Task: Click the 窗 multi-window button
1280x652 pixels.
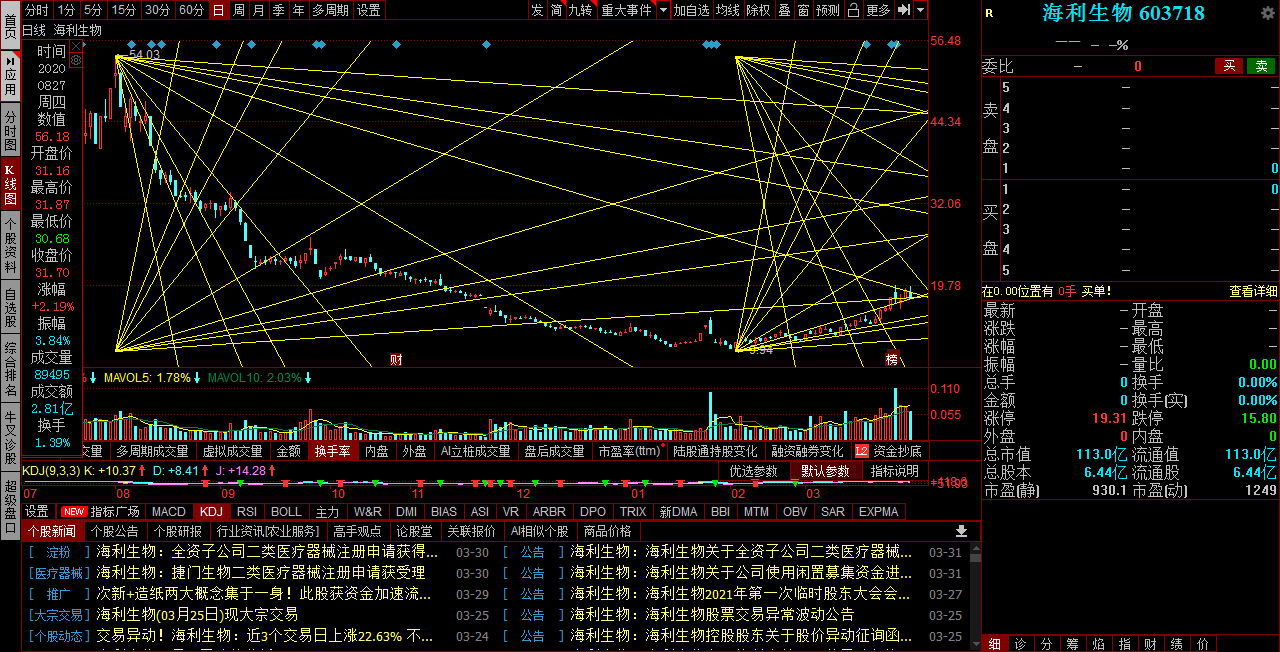Action: click(x=803, y=10)
